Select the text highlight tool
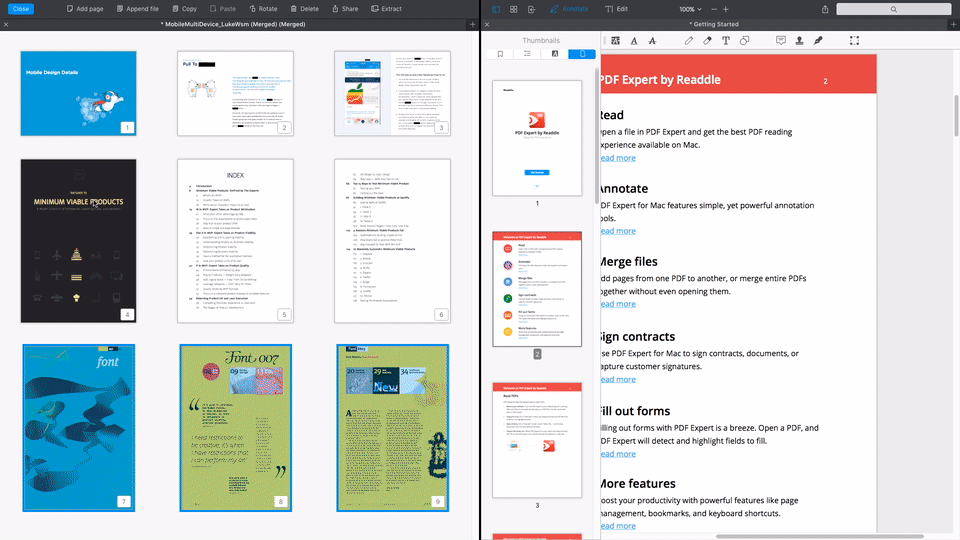This screenshot has height=540, width=960. 615,40
